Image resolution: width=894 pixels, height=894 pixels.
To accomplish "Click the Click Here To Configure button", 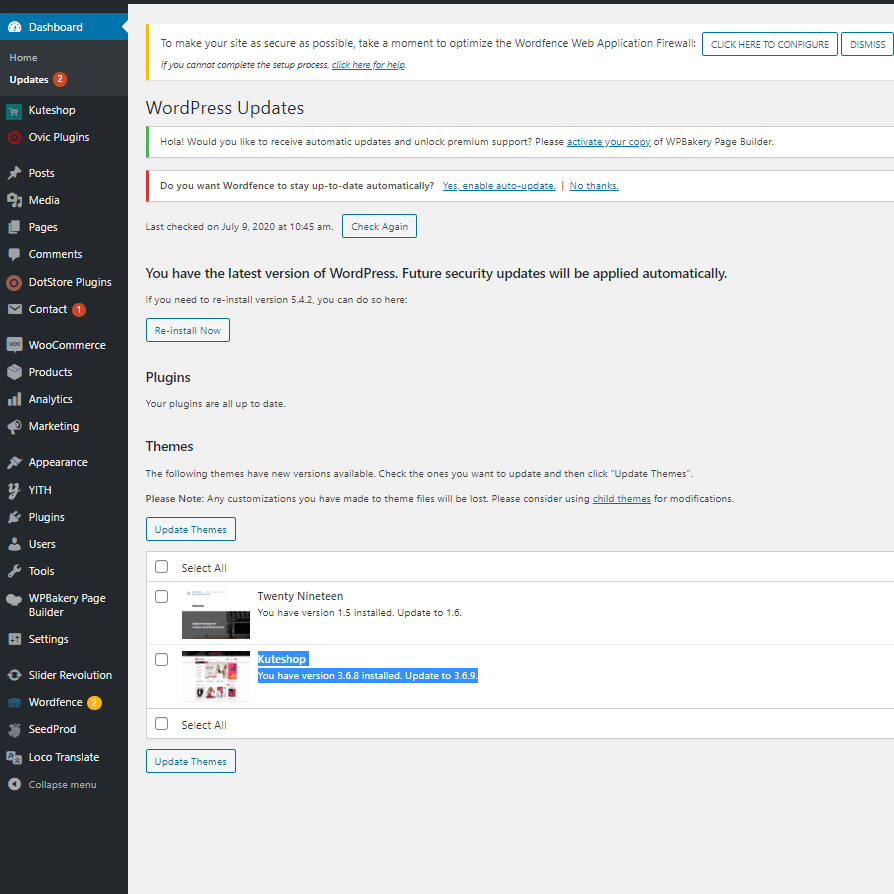I will pyautogui.click(x=770, y=44).
